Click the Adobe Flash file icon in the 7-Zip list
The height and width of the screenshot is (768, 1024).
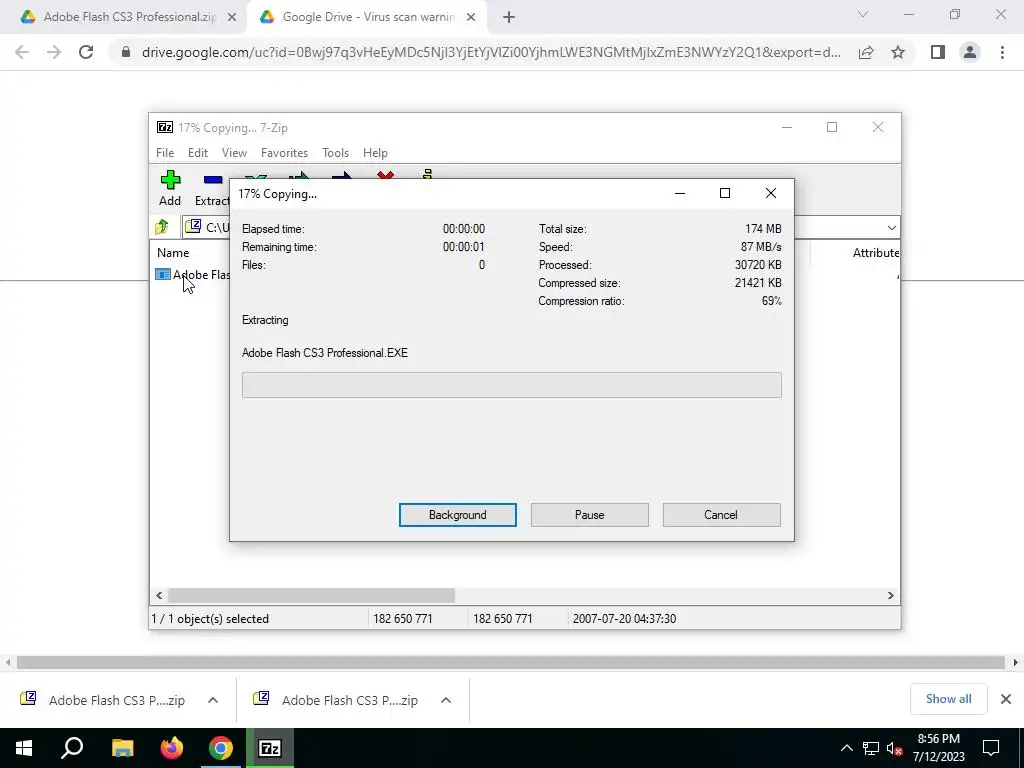163,274
